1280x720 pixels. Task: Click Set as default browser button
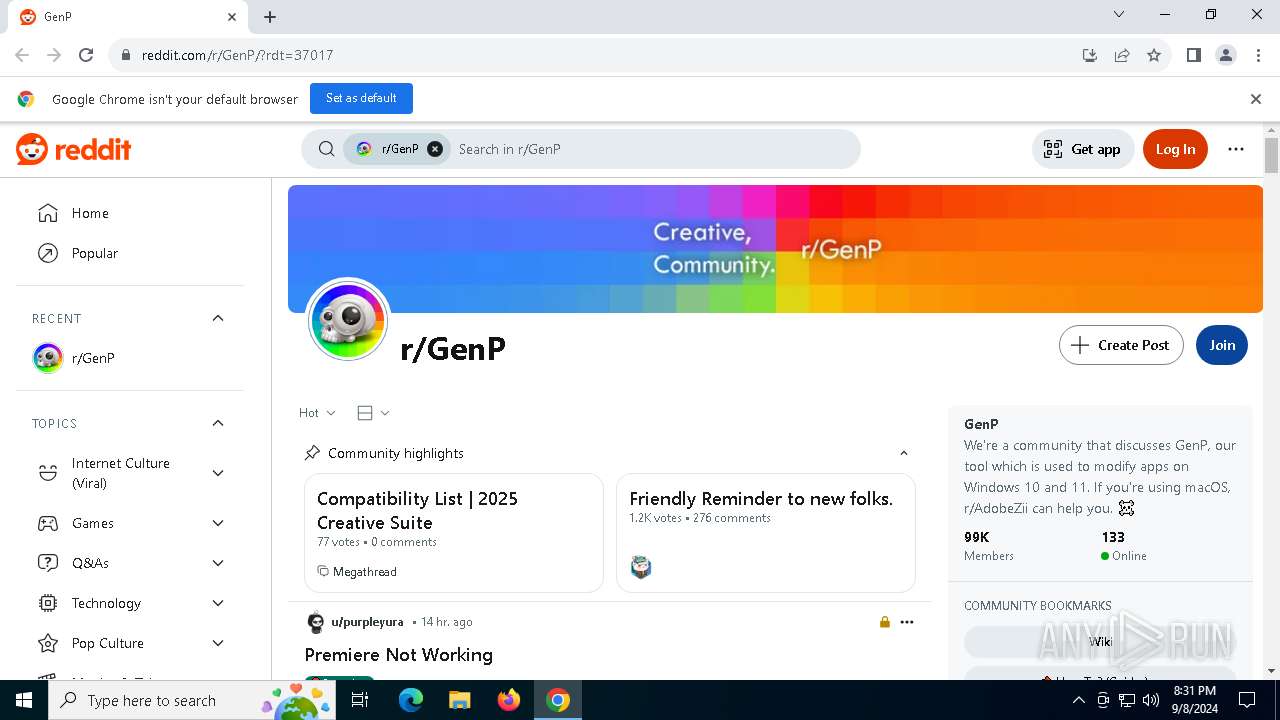[x=361, y=98]
